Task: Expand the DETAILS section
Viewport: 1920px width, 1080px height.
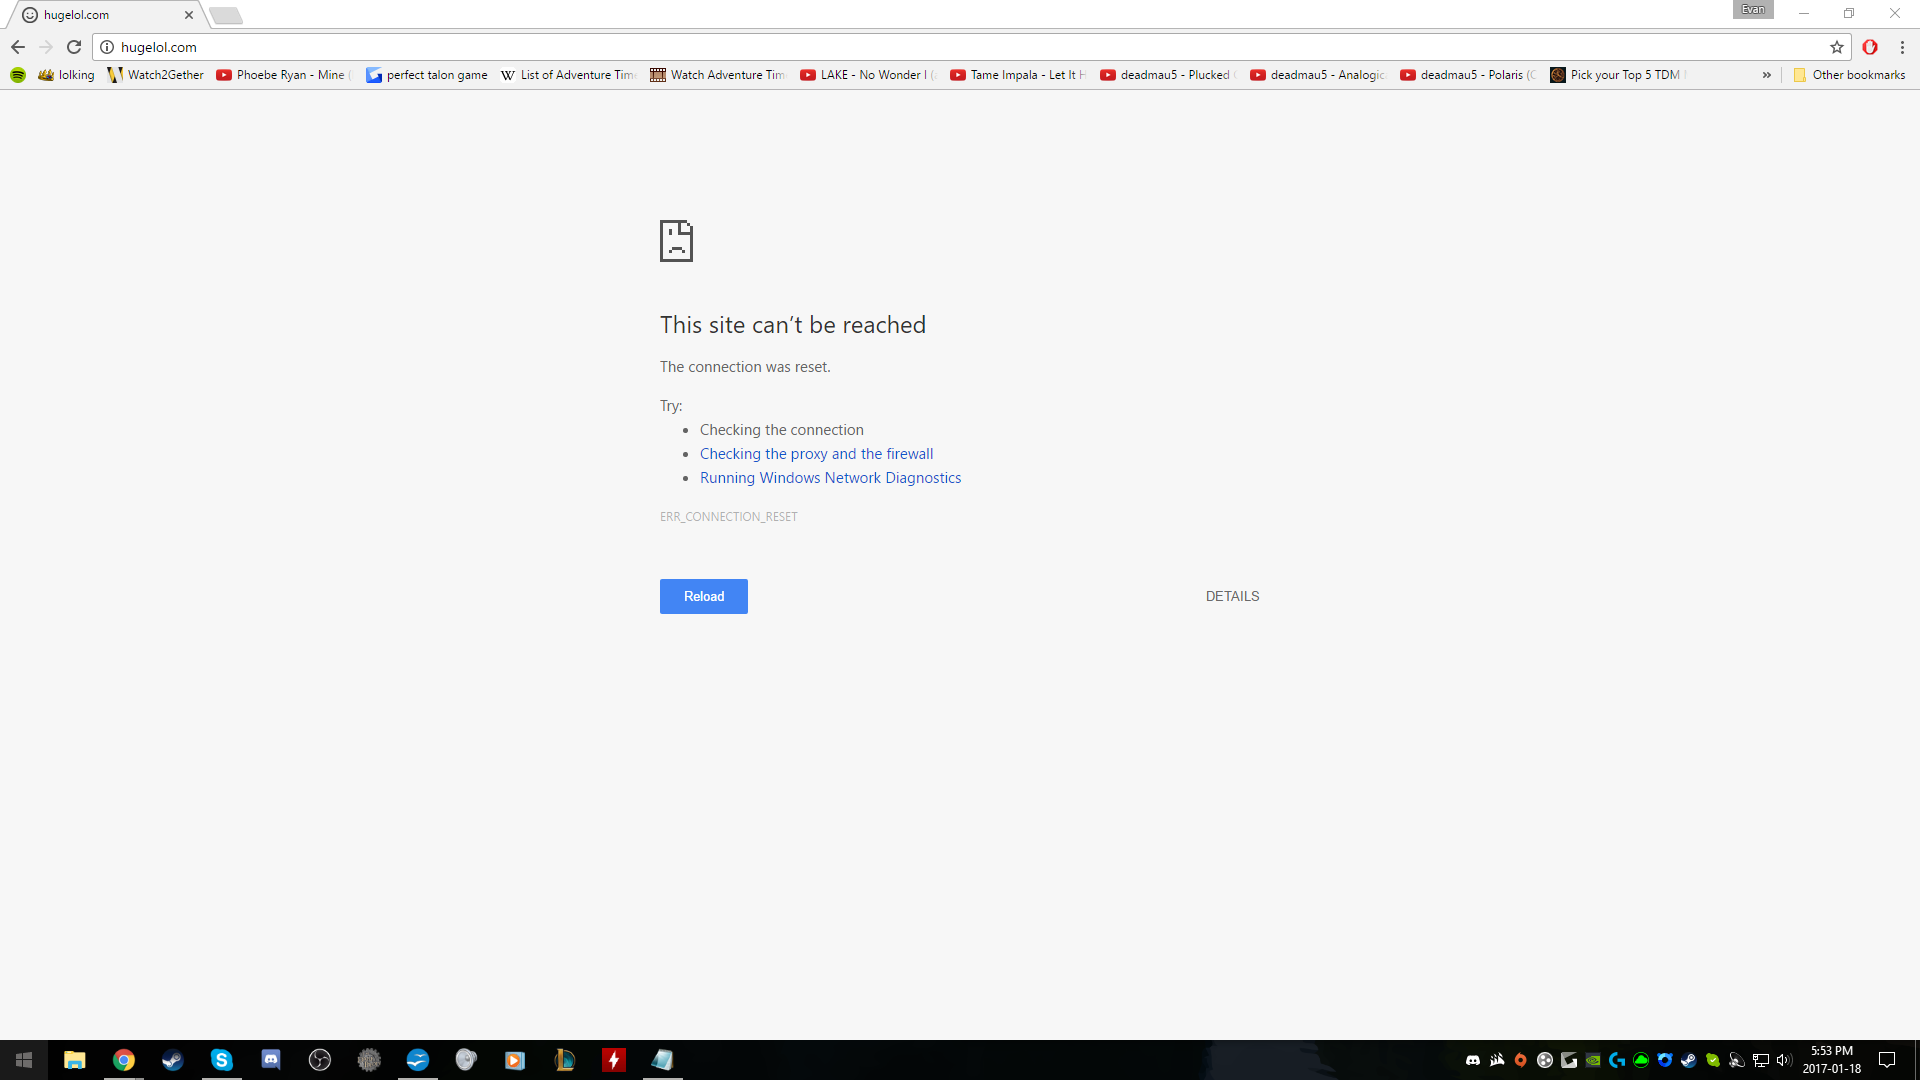Action: point(1232,596)
